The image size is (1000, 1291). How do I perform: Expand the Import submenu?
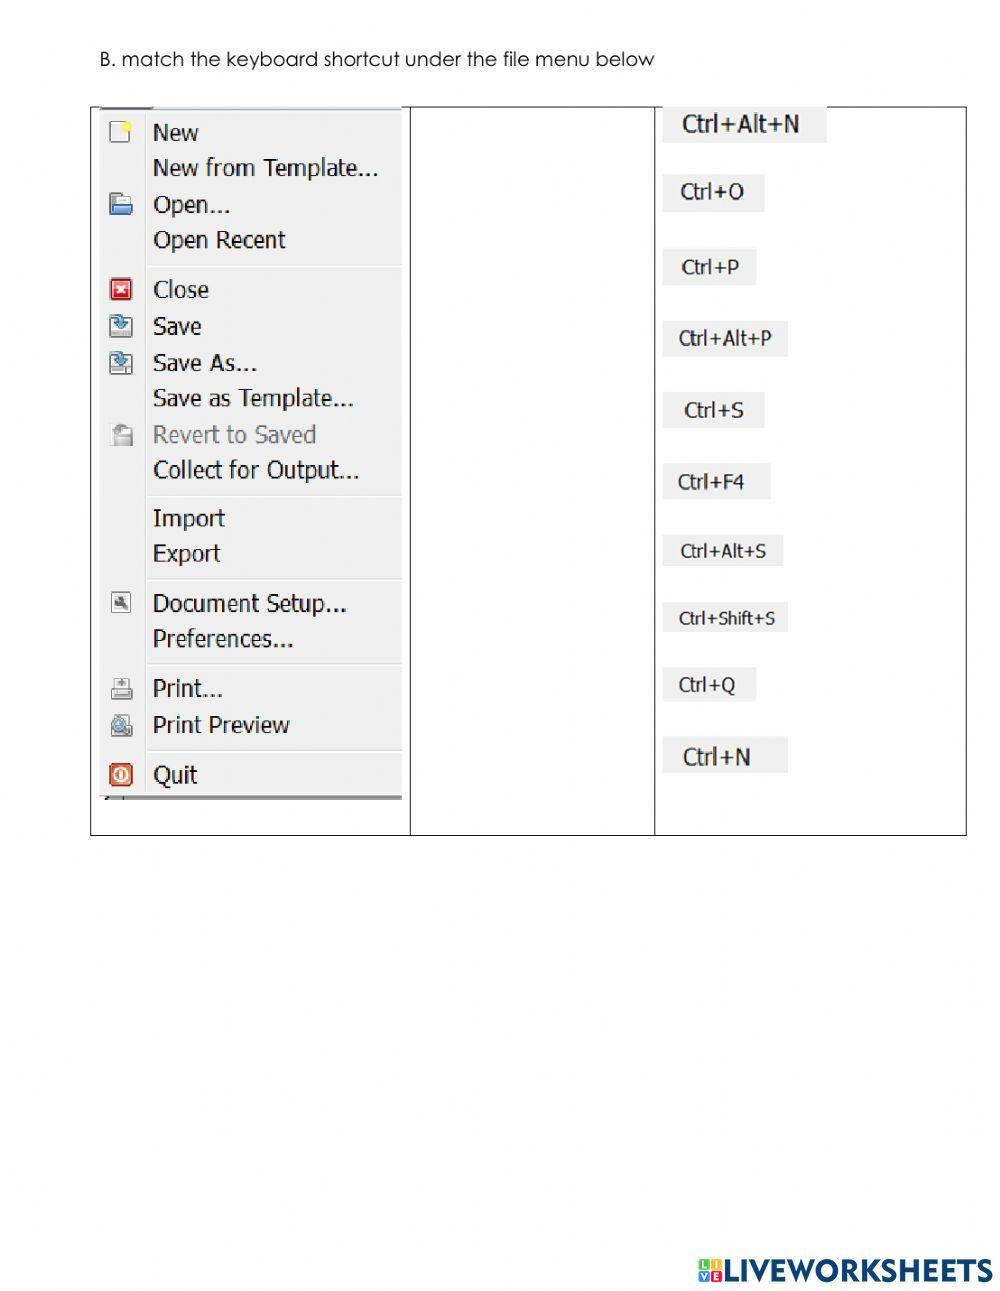(x=188, y=518)
